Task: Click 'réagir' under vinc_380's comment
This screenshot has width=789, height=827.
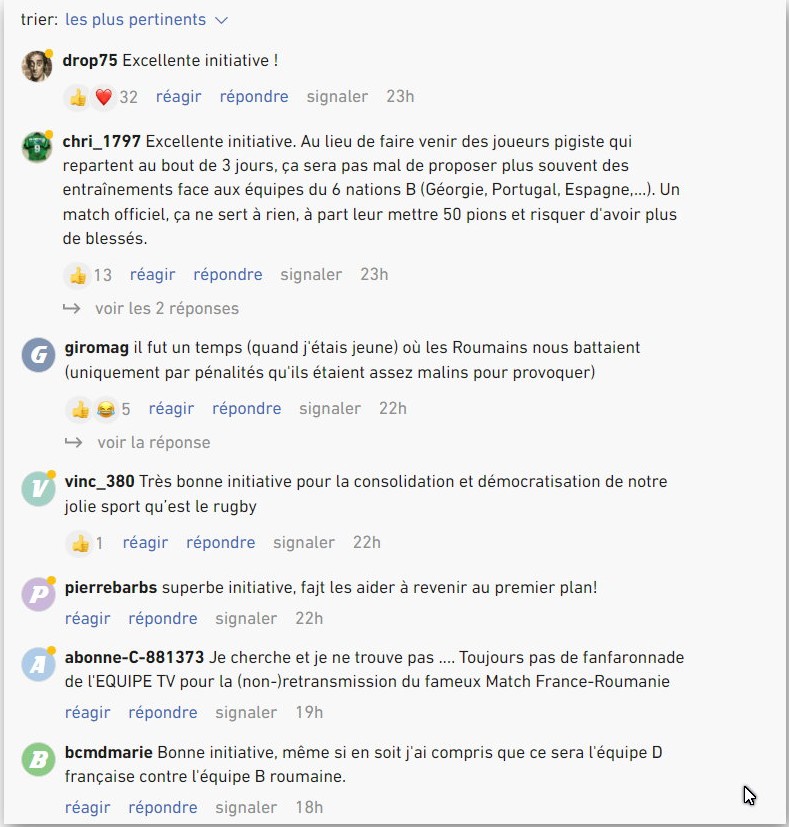Action: click(145, 543)
